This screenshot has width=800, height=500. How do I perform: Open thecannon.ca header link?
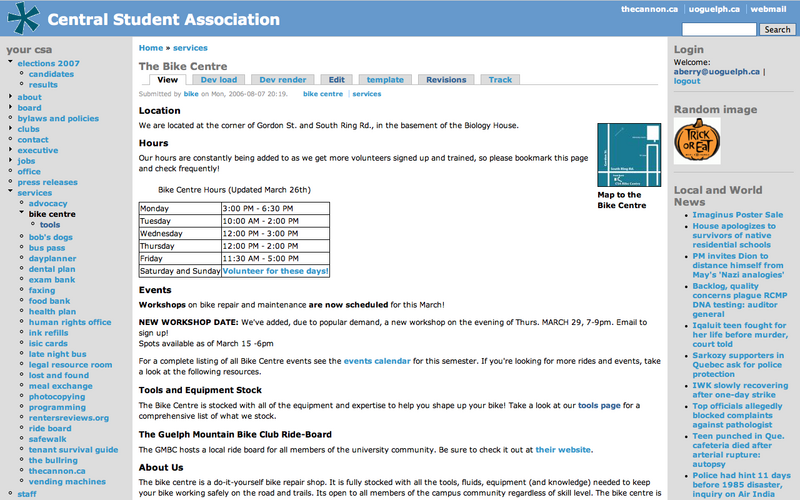649,9
